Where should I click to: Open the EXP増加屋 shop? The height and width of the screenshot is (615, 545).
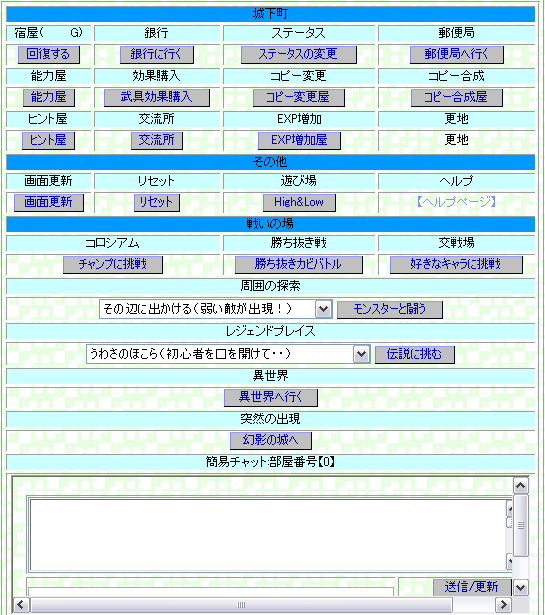point(299,140)
